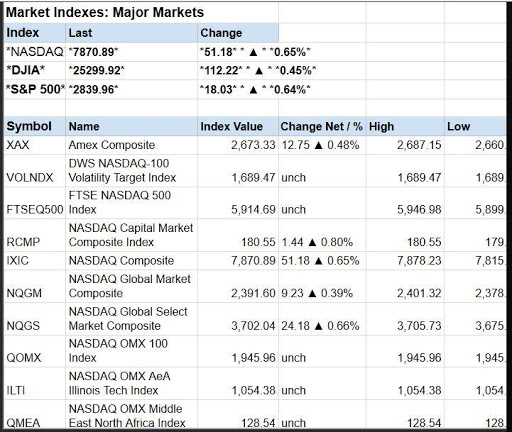The image size is (512, 432).
Task: Click the Low column header
Action: click(x=475, y=126)
